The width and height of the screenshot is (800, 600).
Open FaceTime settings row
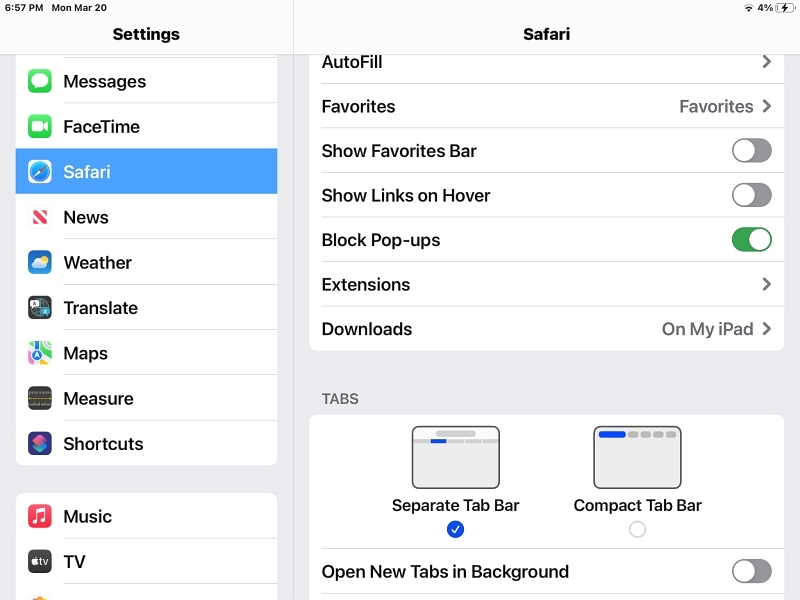[x=146, y=127]
